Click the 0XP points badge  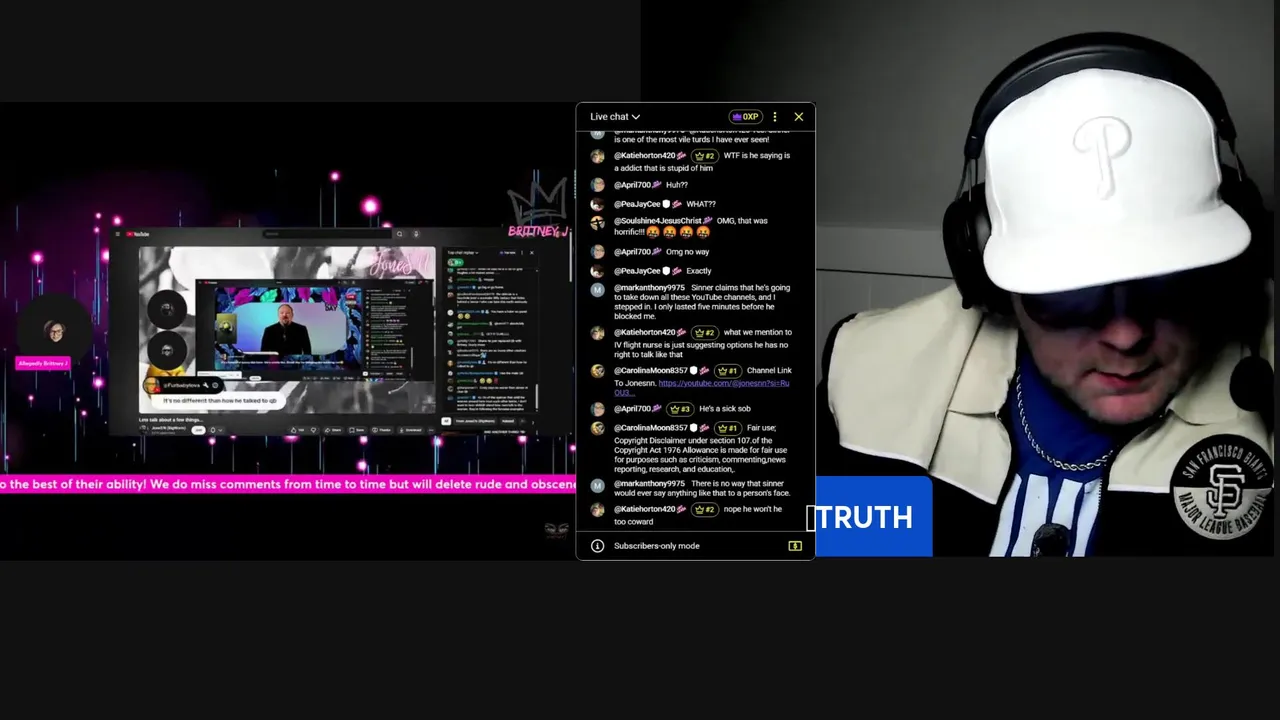point(745,117)
